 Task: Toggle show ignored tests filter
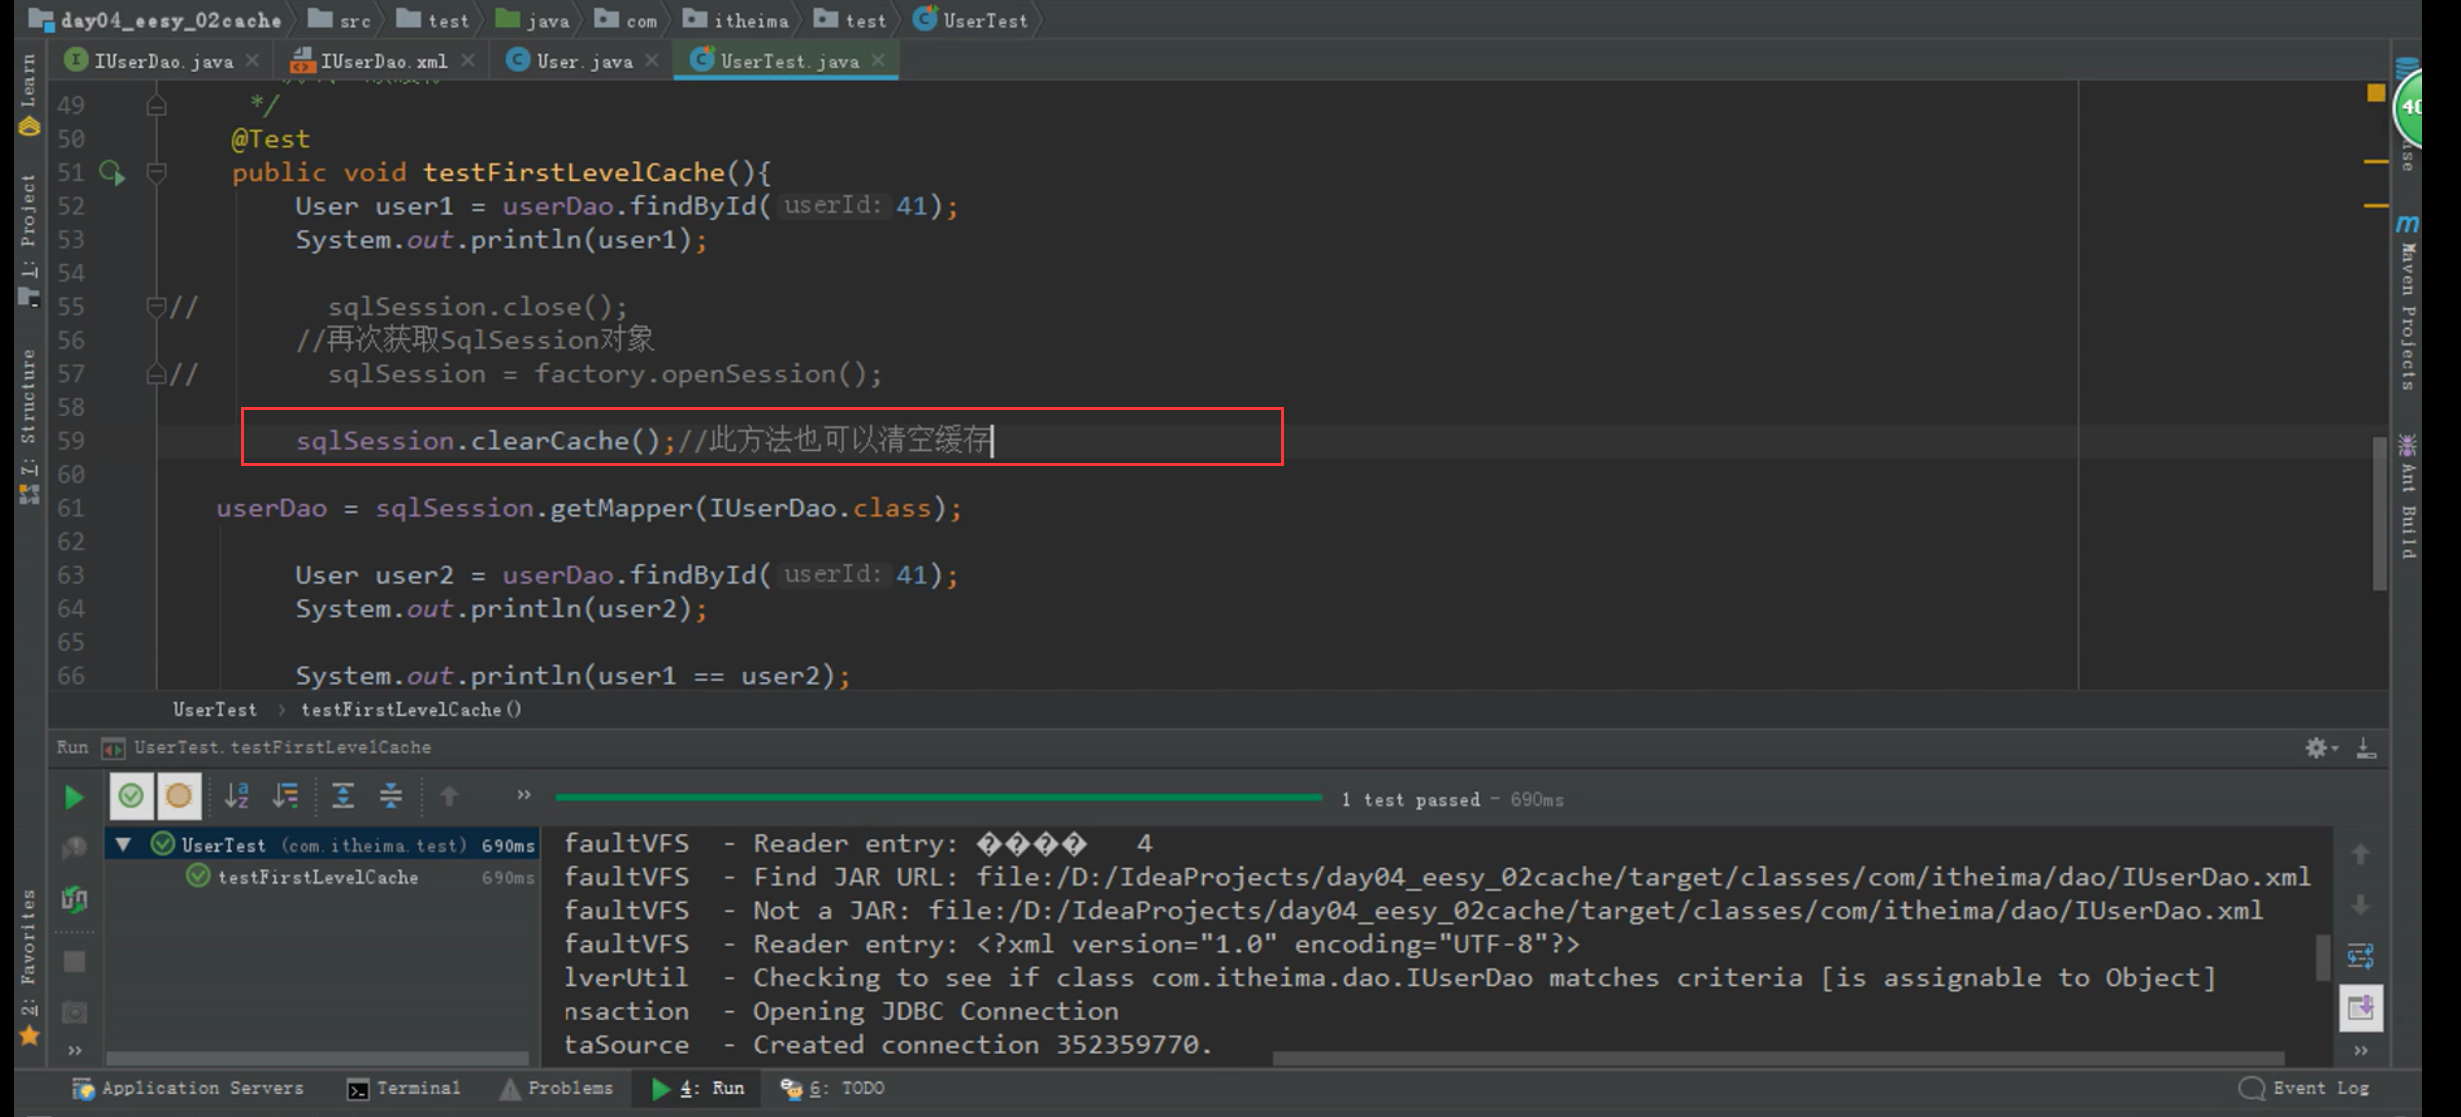click(x=179, y=796)
